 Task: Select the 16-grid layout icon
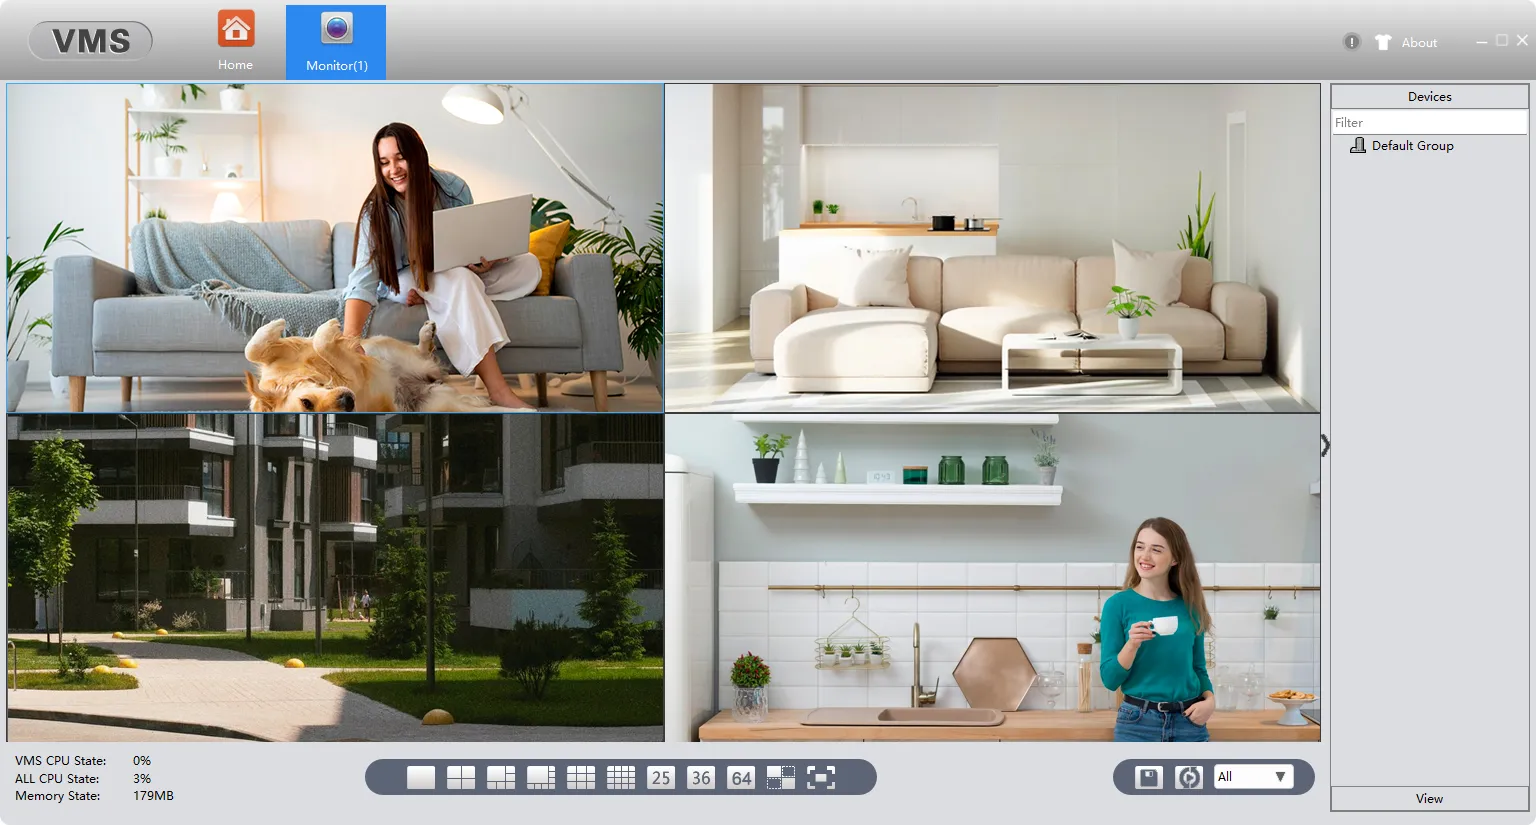click(x=620, y=776)
